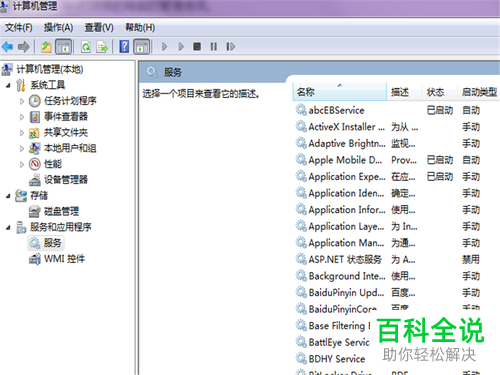Open the 帮助(H) menu

tap(140, 28)
